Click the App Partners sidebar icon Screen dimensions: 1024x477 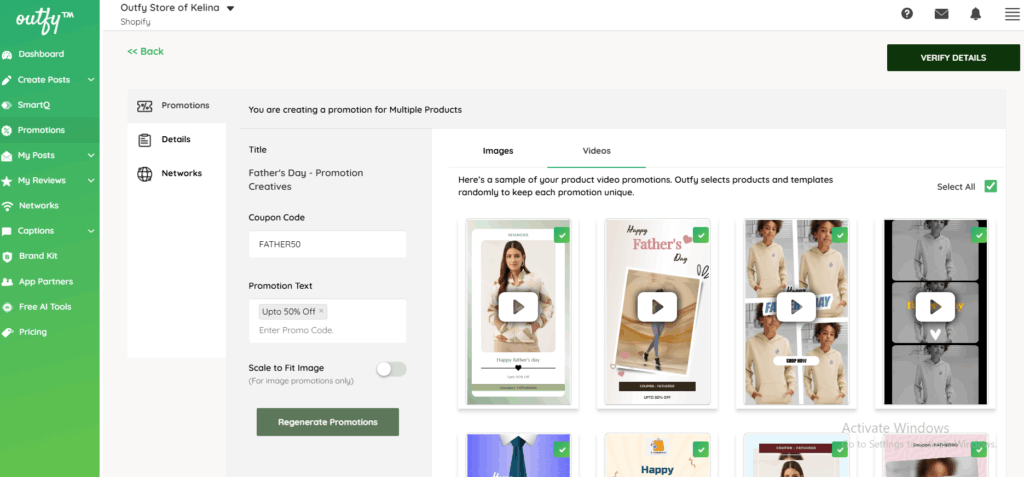click(x=8, y=282)
